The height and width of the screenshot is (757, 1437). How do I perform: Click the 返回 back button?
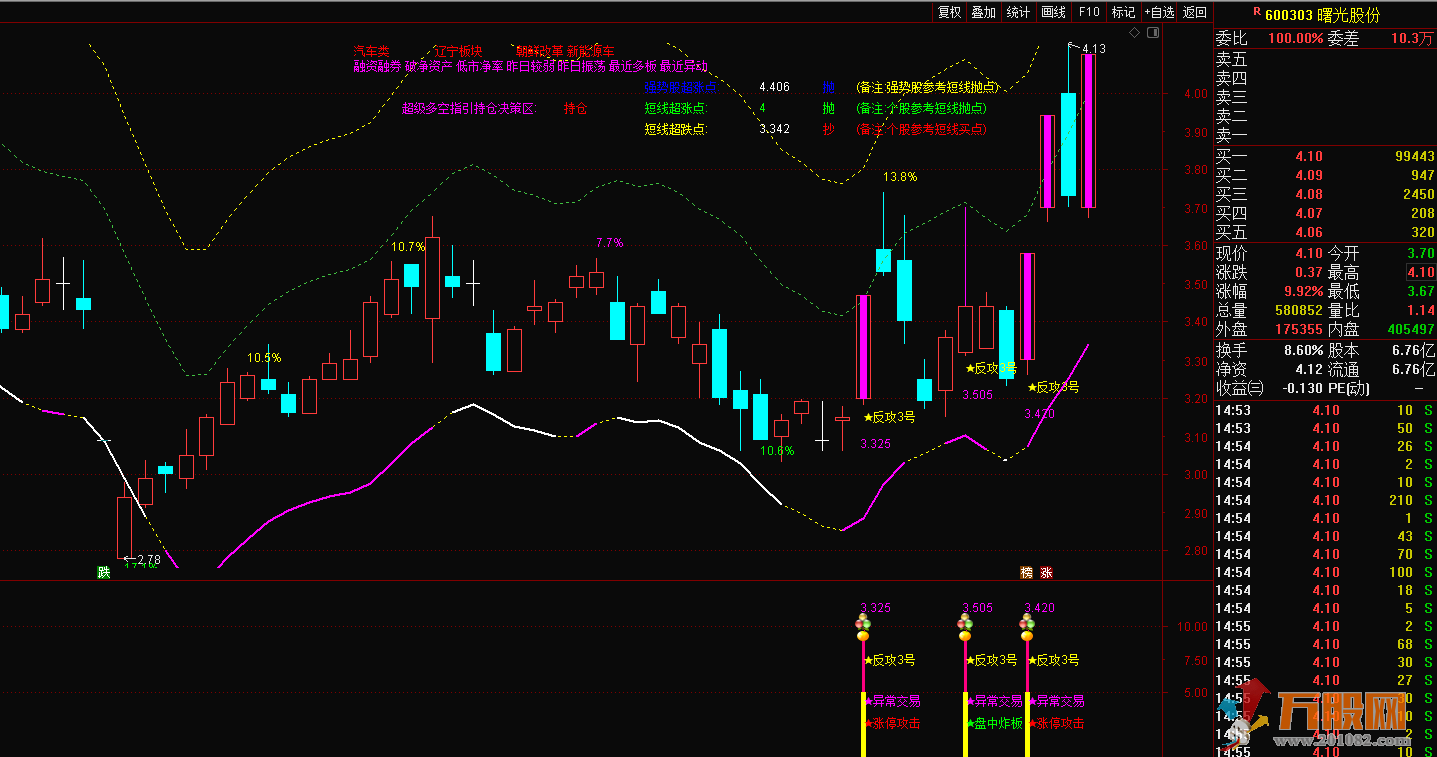[x=1194, y=12]
